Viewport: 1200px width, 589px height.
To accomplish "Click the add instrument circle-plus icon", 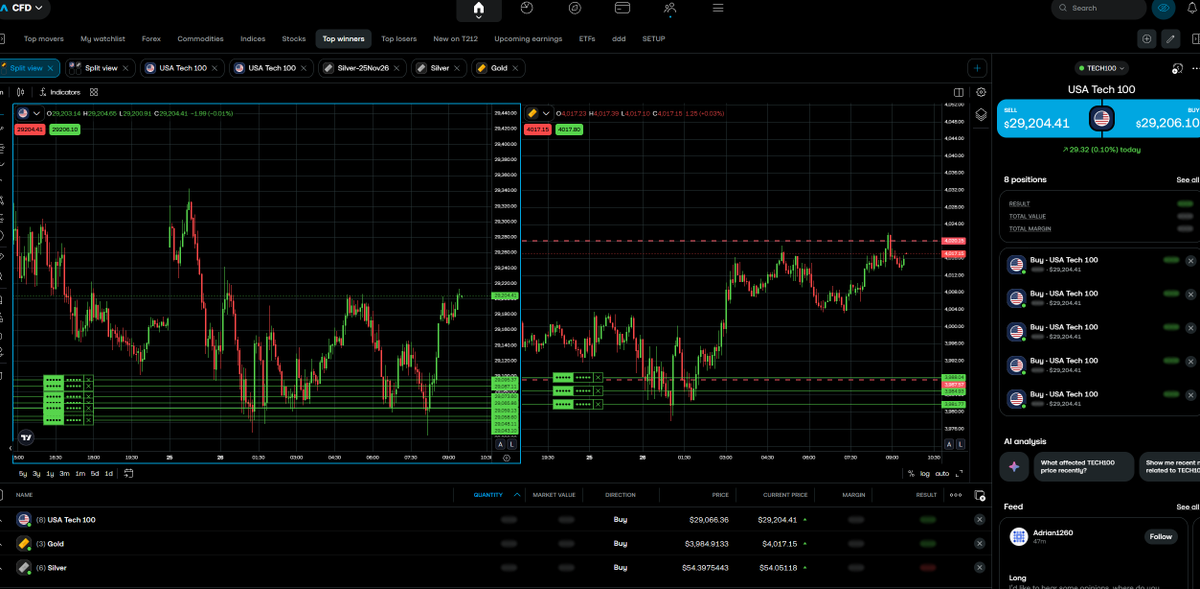I will [1146, 39].
